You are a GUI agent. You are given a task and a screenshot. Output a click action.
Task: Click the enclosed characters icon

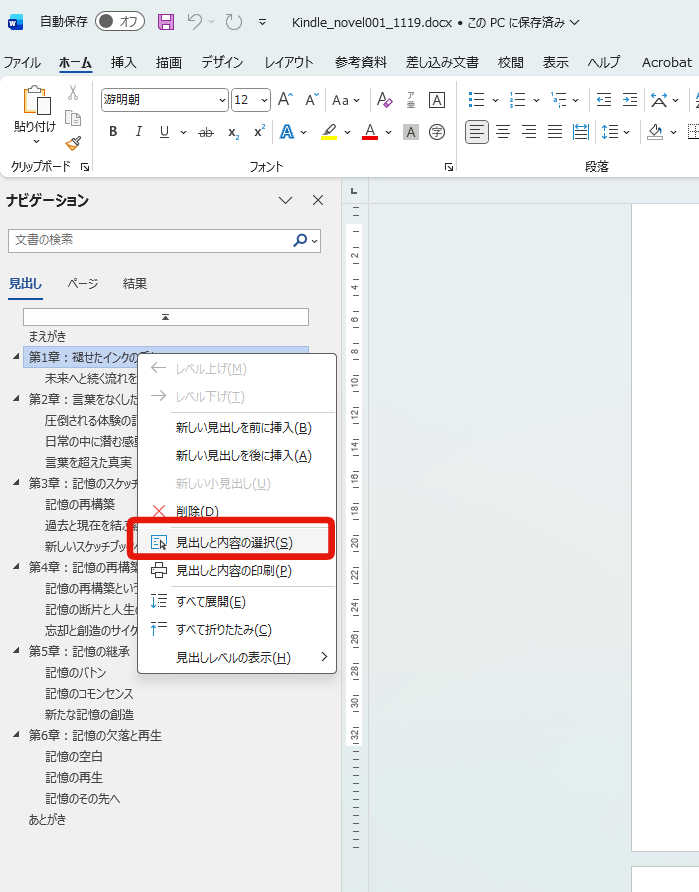point(437,133)
